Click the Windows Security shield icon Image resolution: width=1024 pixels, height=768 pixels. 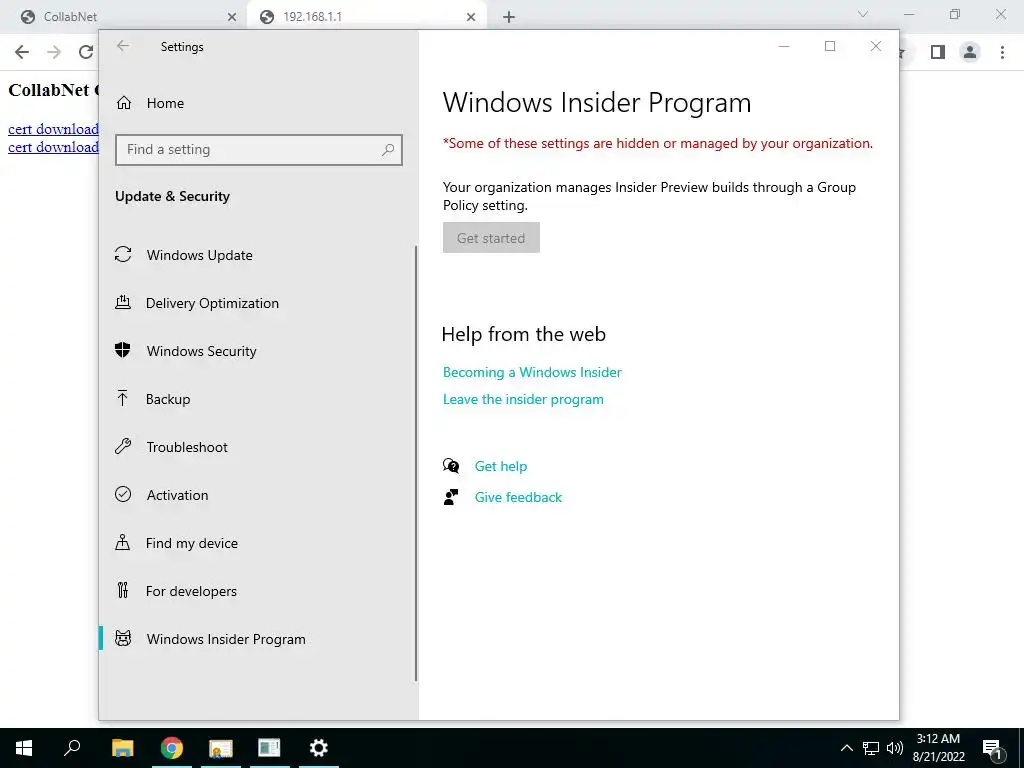click(x=123, y=350)
